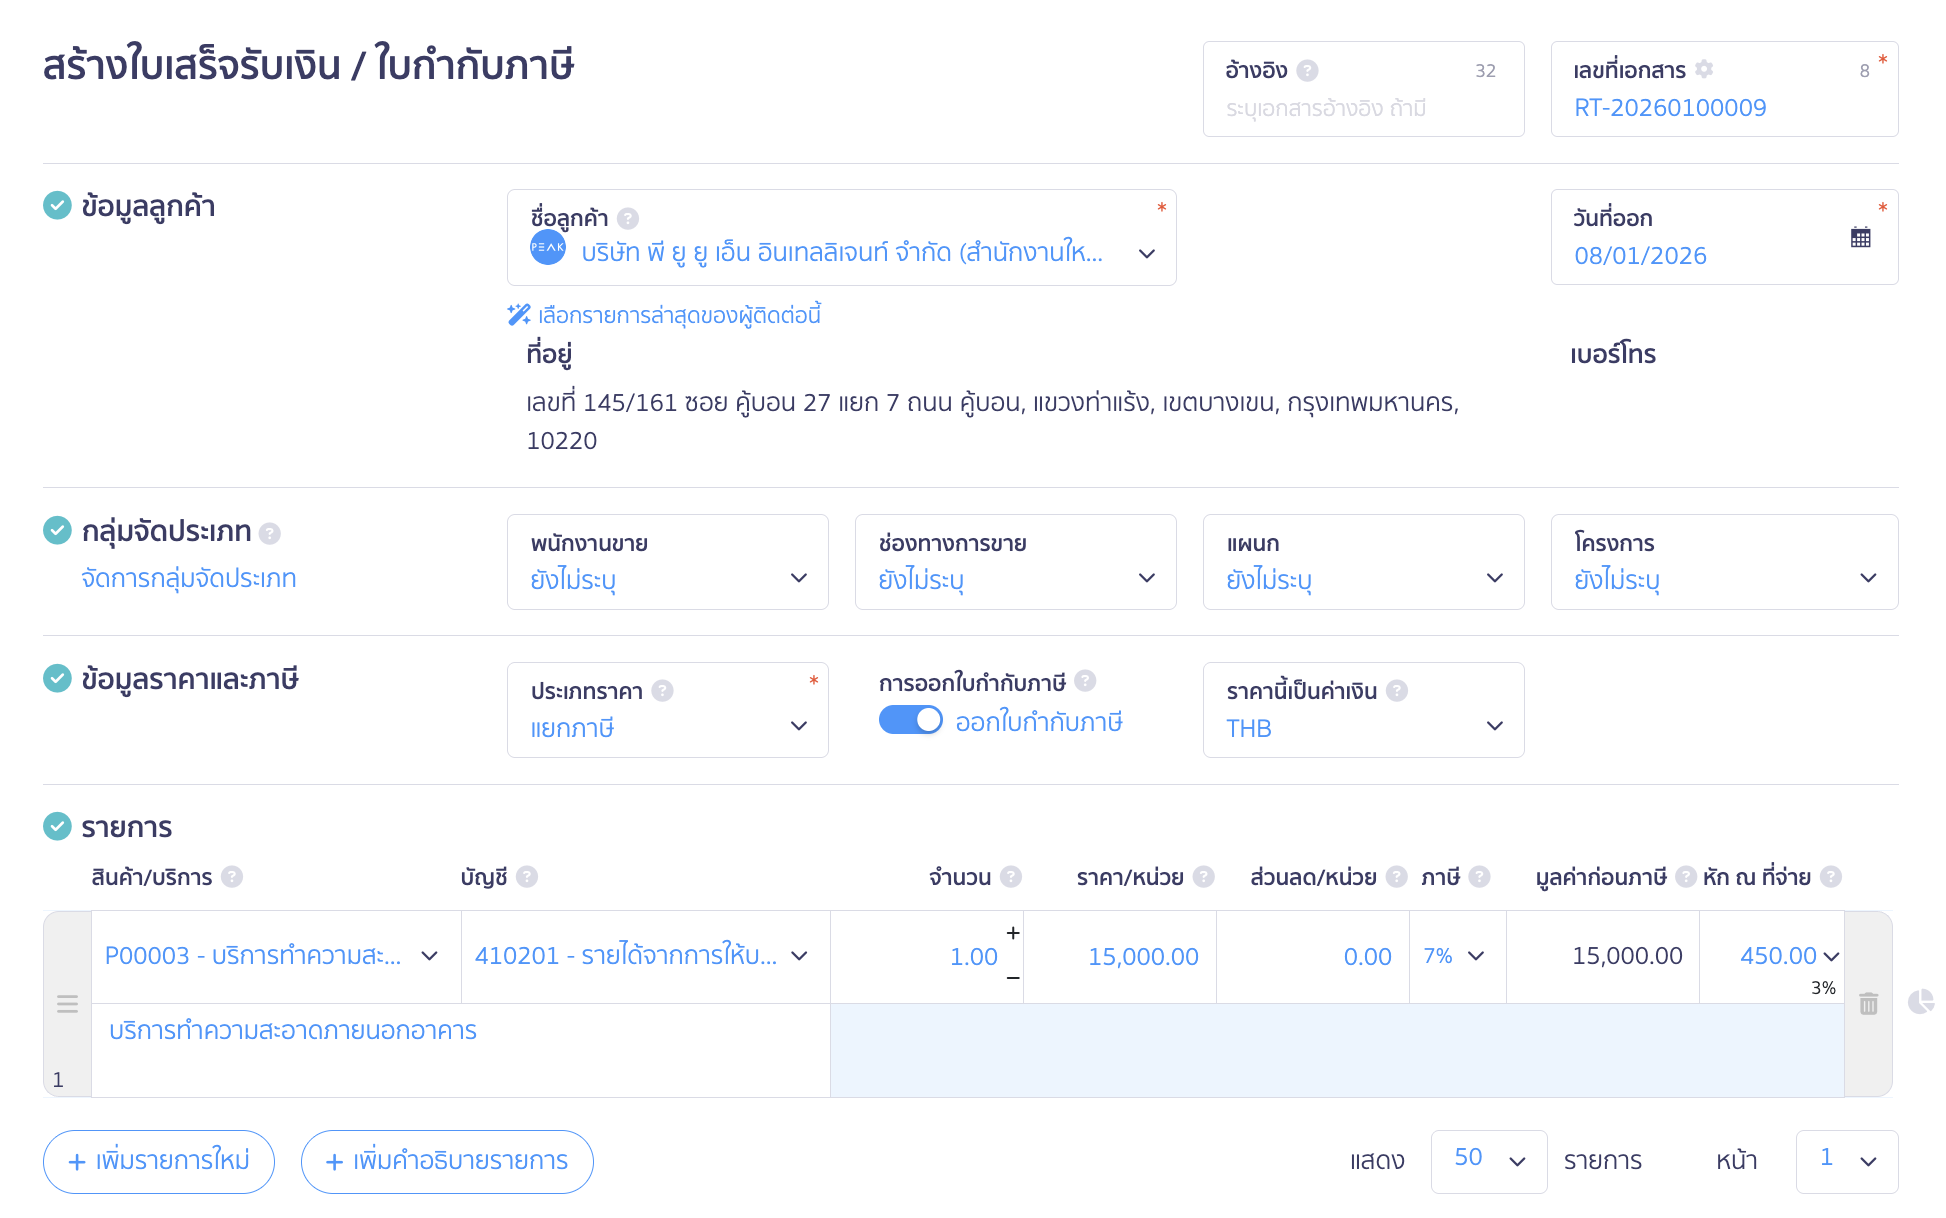The image size is (1946, 1218).
Task: Open the จัดการกลุ่มจัดประเภท link
Action: (189, 578)
